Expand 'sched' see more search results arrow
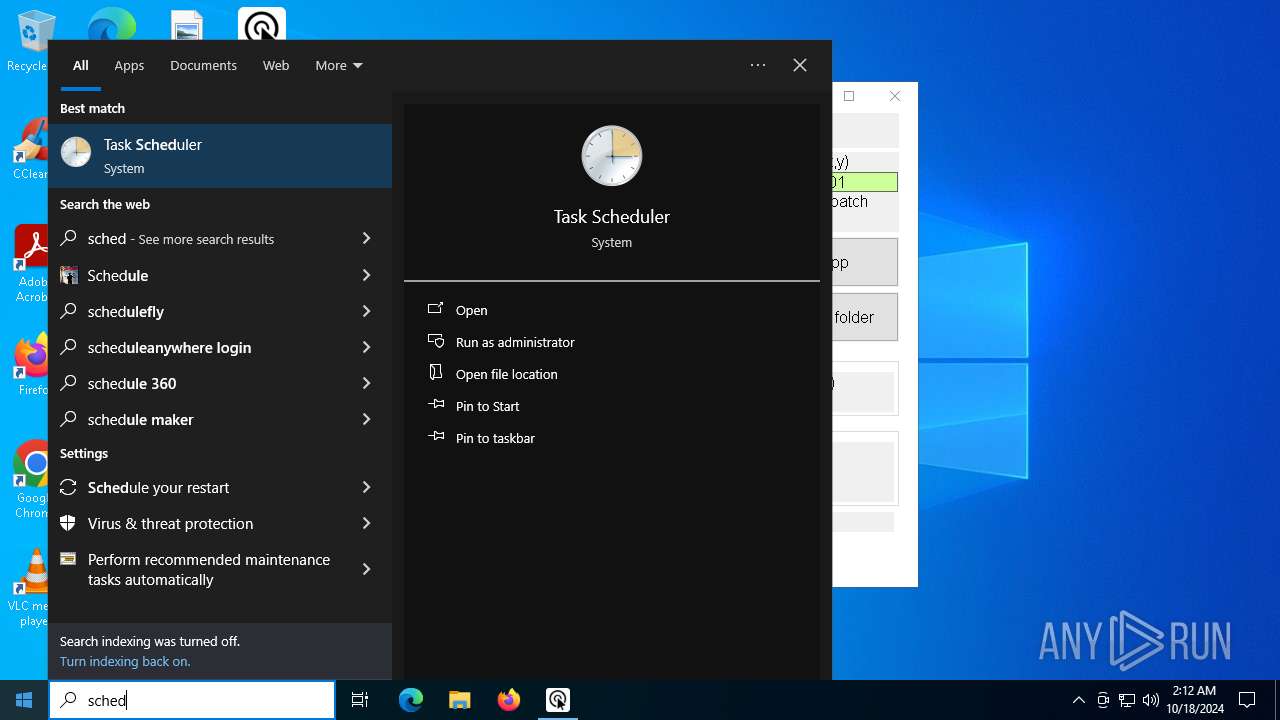The height and width of the screenshot is (720, 1280). pos(366,239)
